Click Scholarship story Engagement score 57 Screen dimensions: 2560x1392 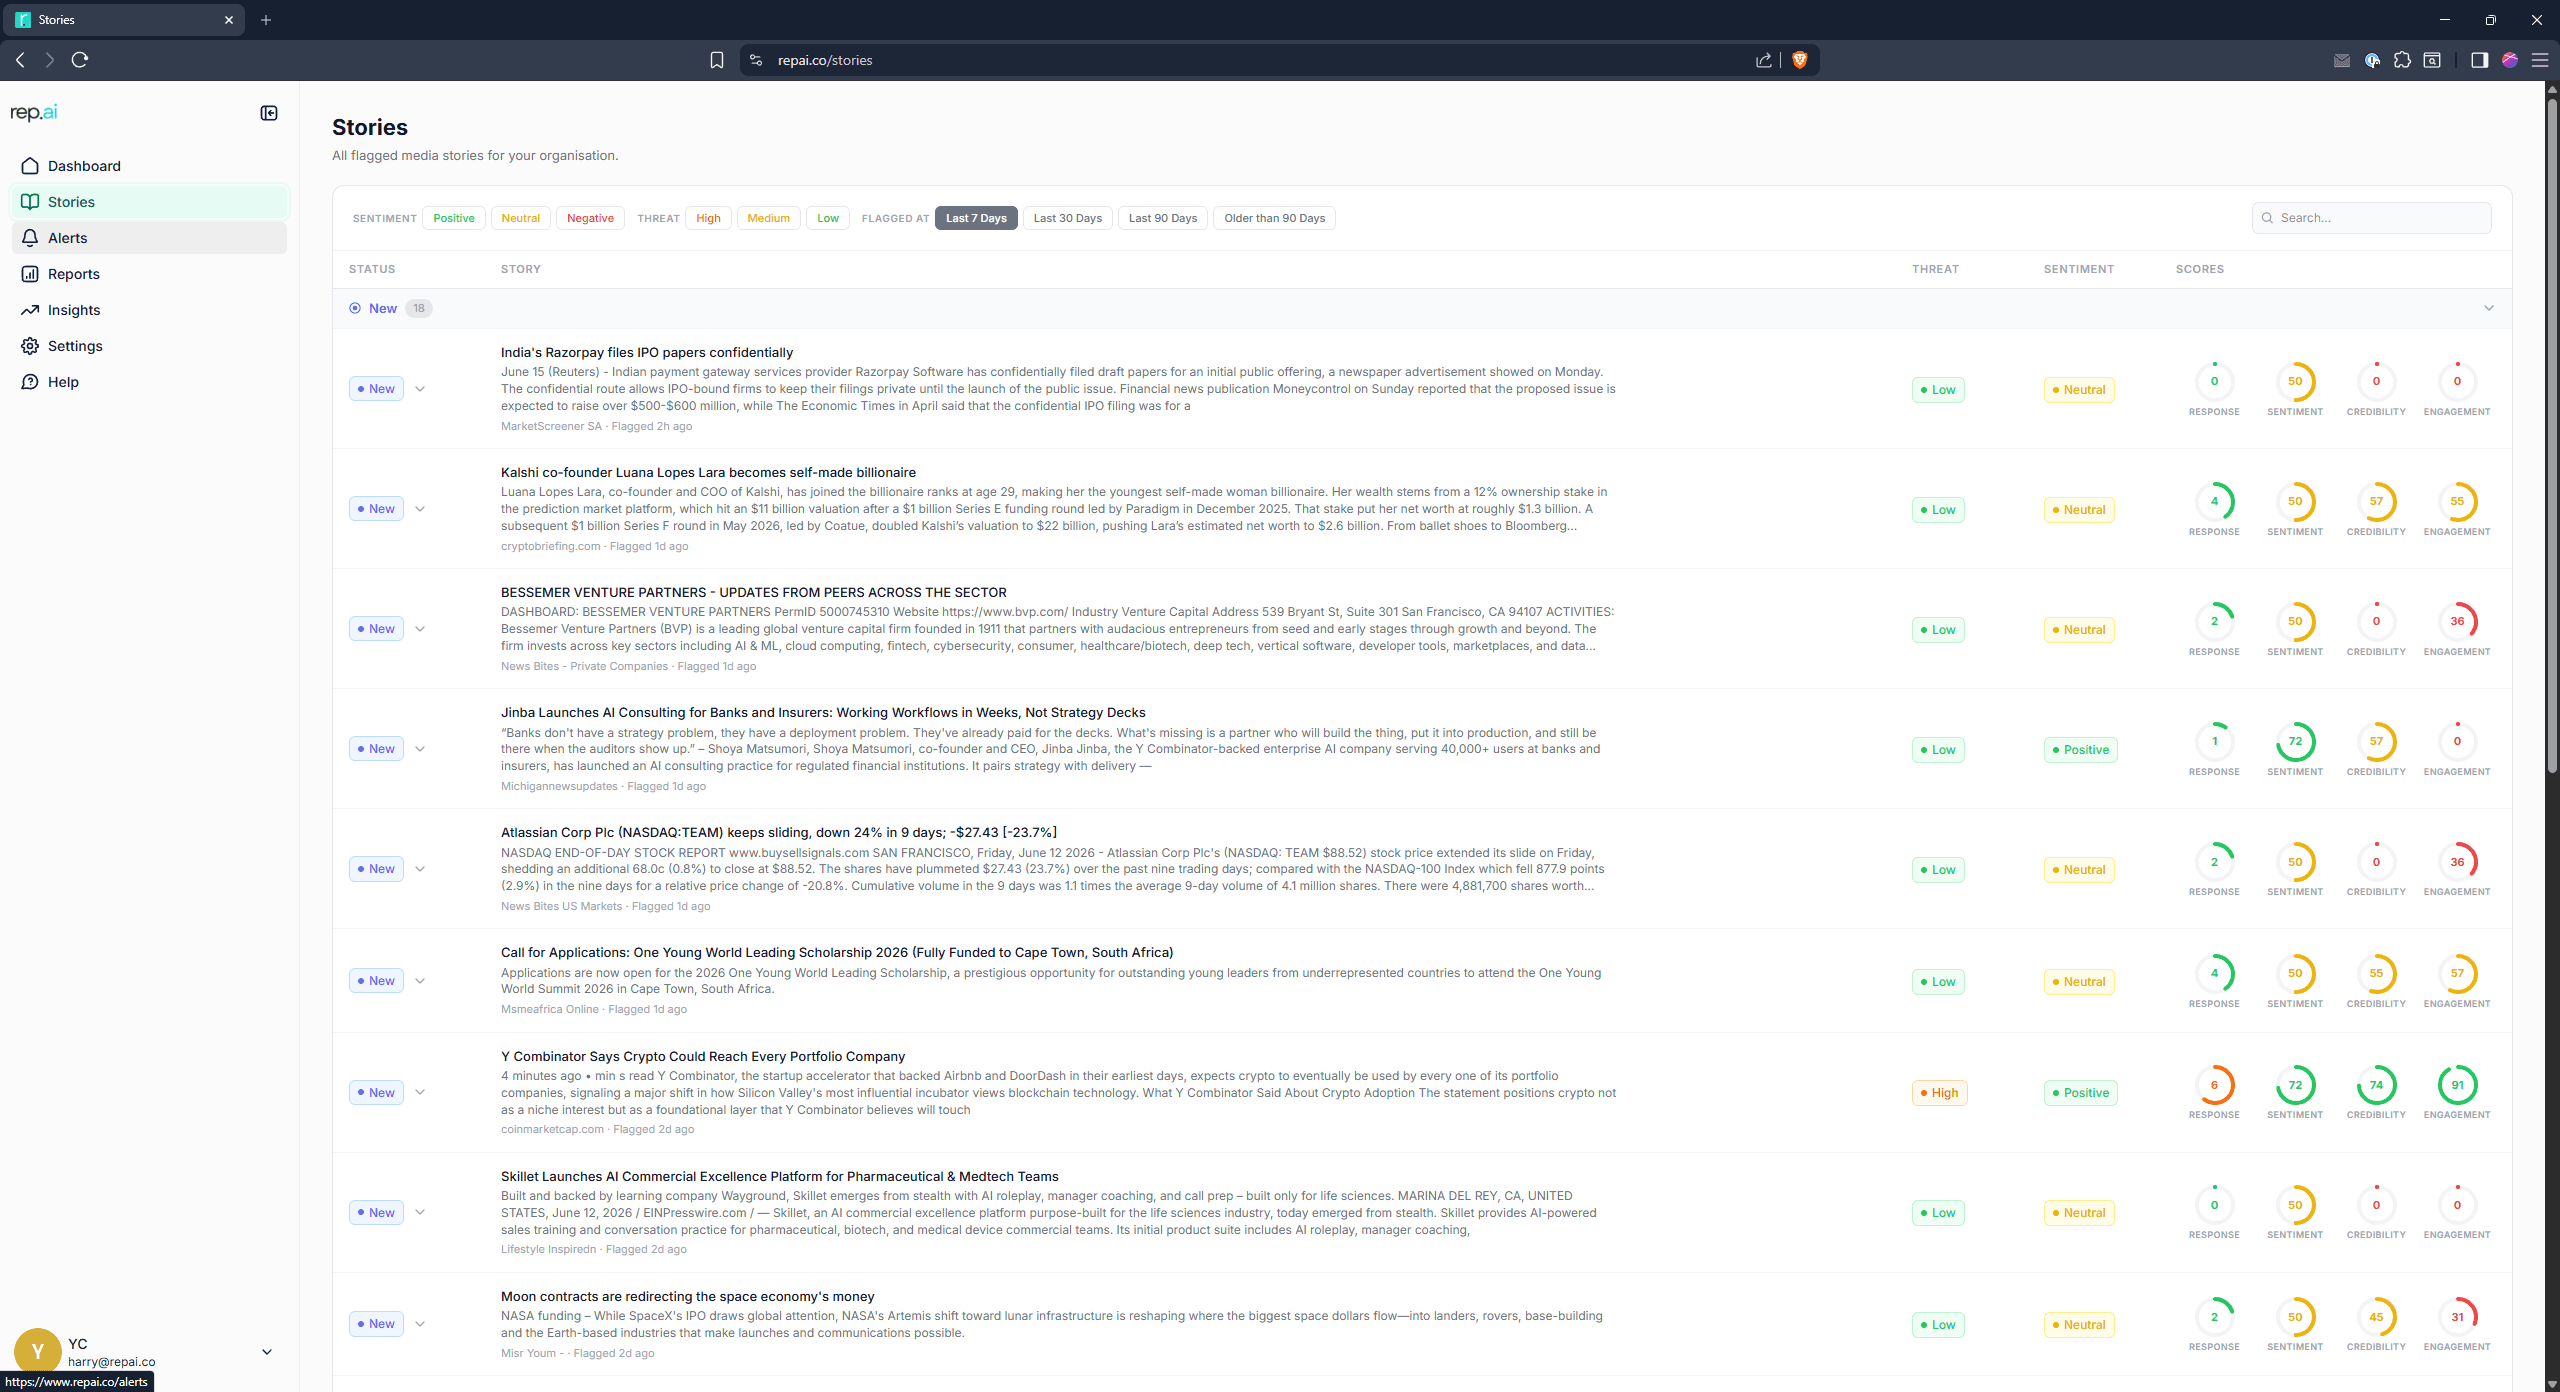pyautogui.click(x=2457, y=973)
